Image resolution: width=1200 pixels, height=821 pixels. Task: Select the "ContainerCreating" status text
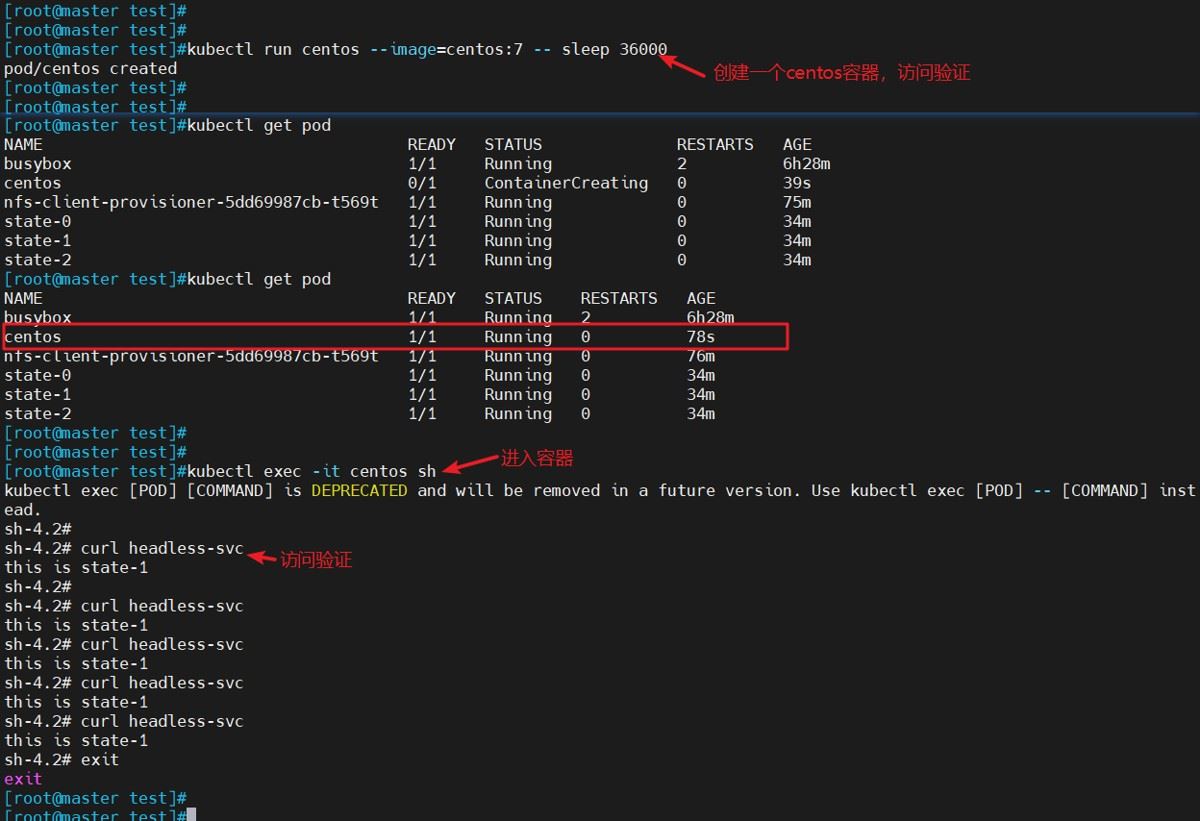566,183
